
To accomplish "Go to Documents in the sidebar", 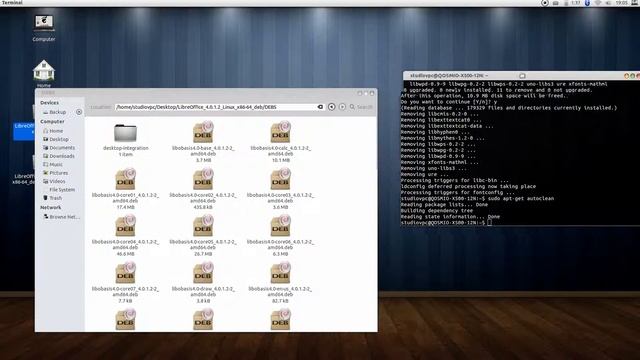I will coord(59,148).
